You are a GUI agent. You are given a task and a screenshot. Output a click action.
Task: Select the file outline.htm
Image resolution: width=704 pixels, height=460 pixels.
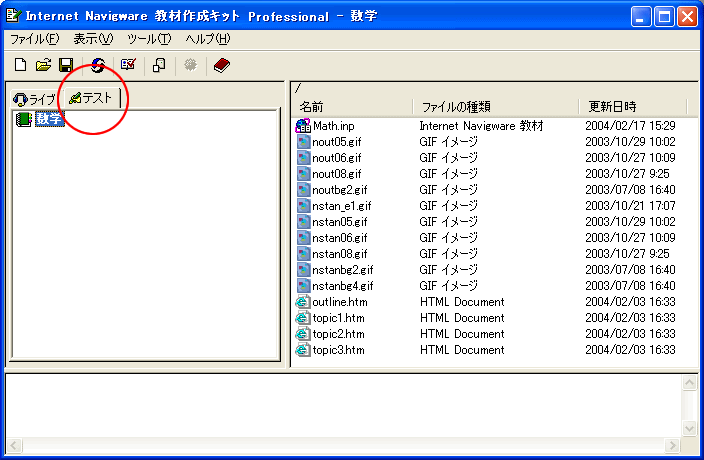tap(340, 302)
